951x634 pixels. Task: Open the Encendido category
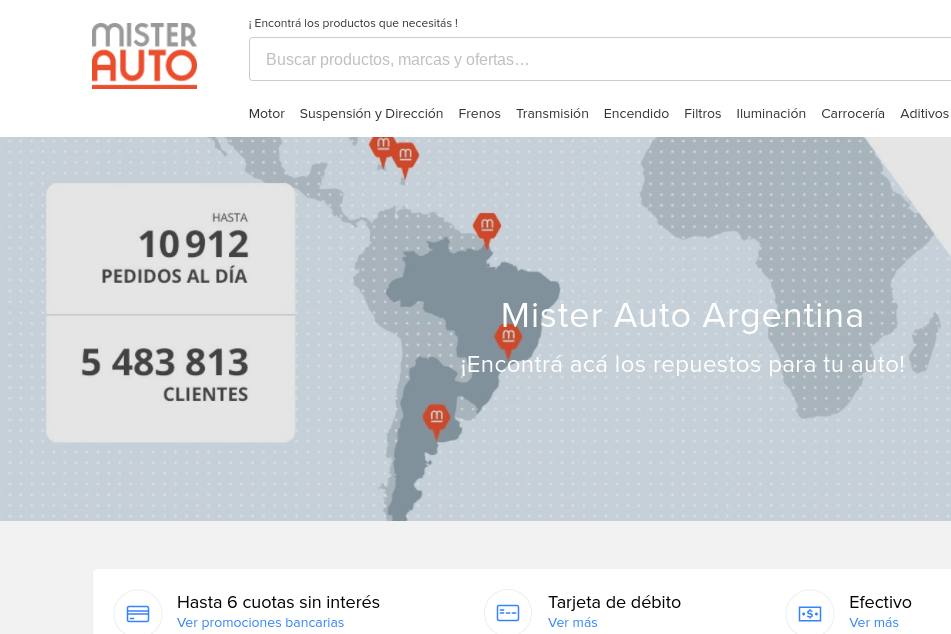pos(636,114)
